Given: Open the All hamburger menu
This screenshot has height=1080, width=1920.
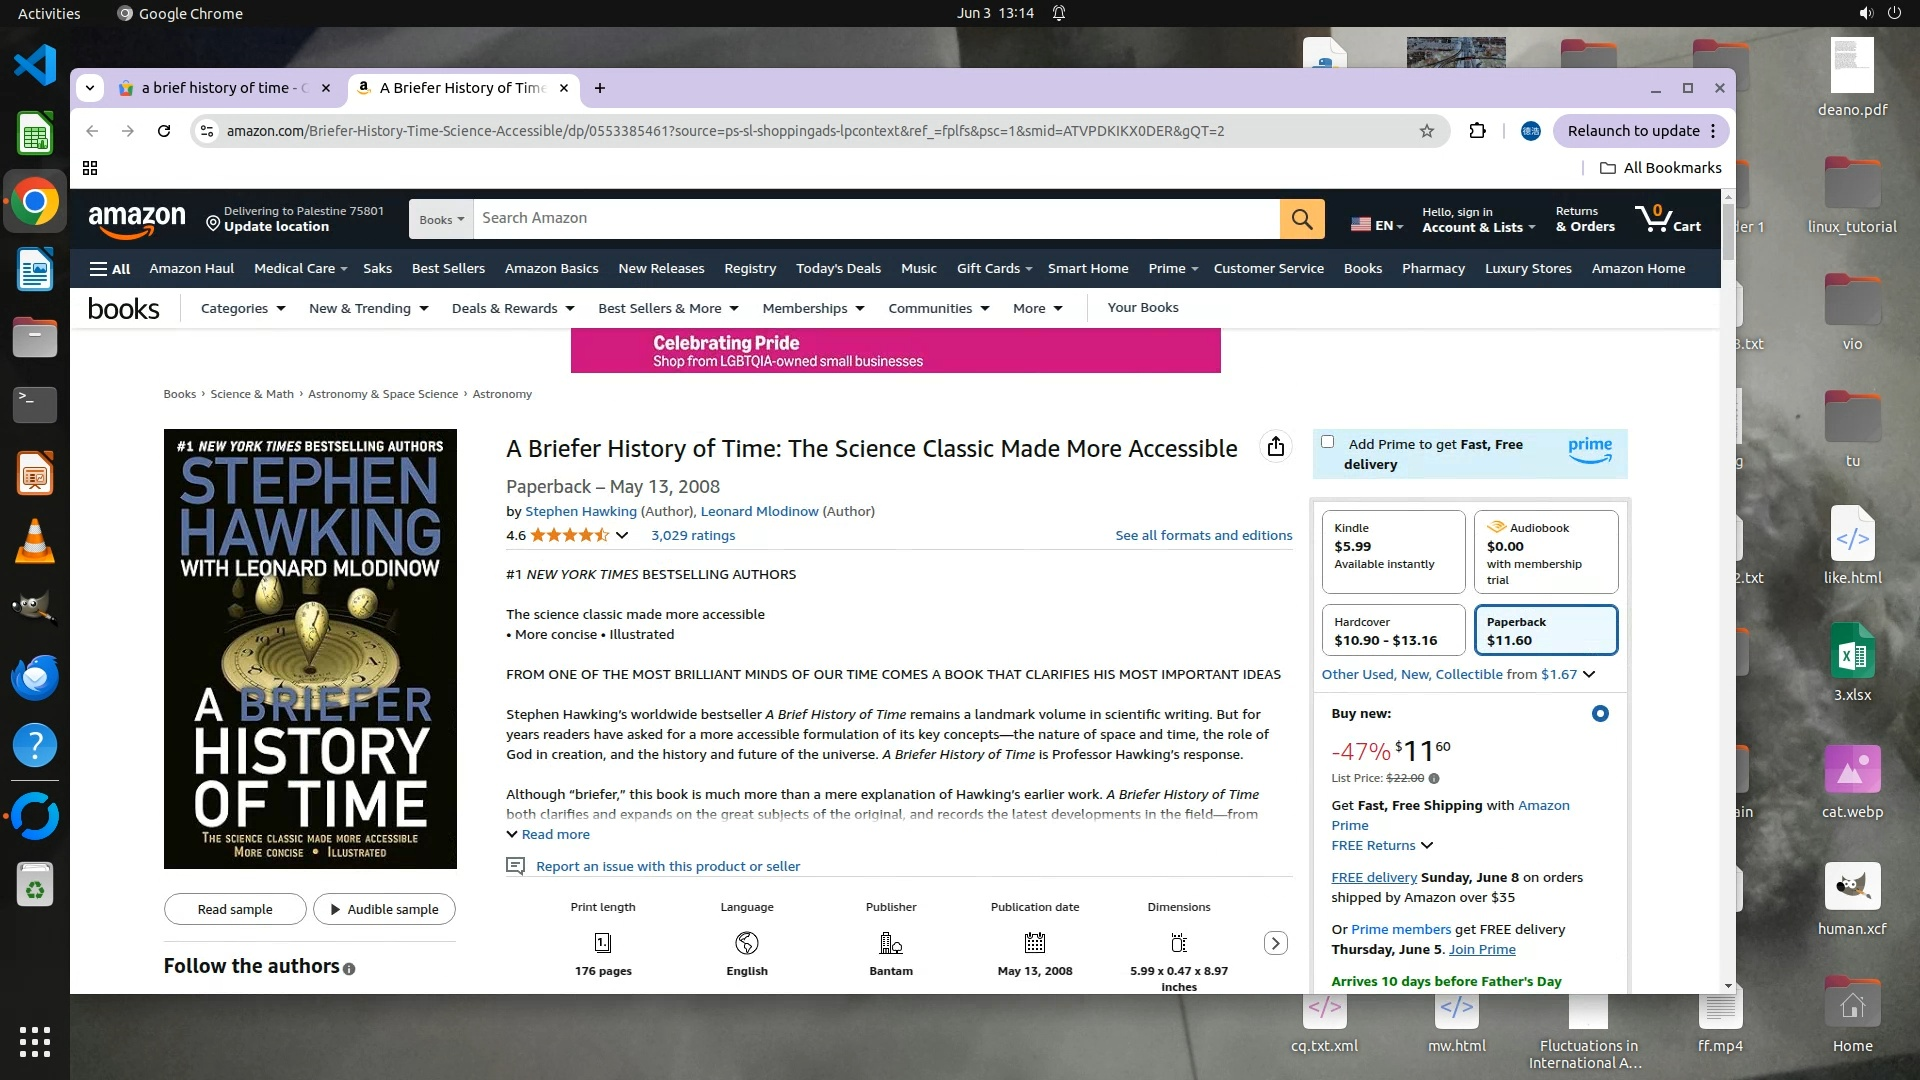Looking at the screenshot, I should coord(110,269).
